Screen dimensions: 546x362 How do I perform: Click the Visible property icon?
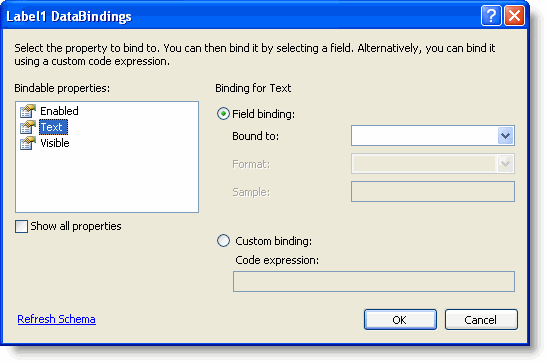point(28,143)
